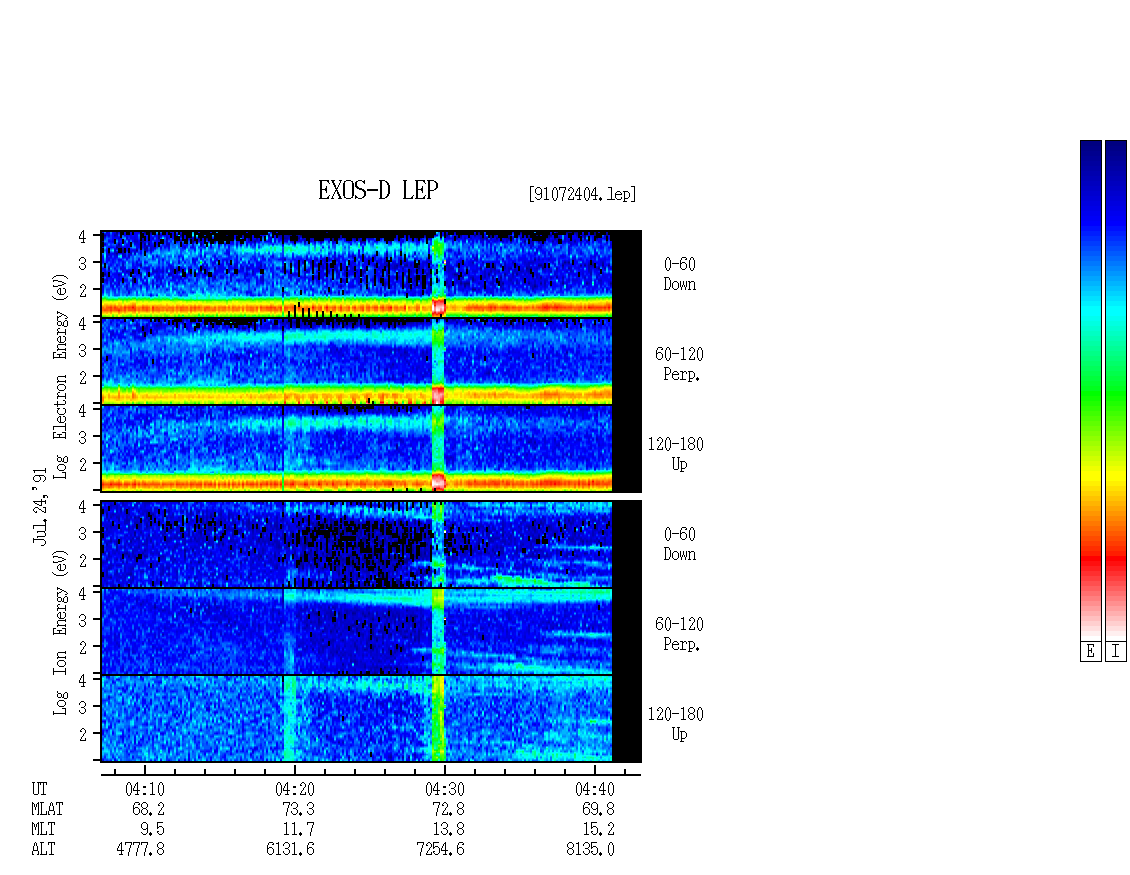Click the EXOS-D LEP plot title
This screenshot has width=1130, height=875.
point(378,190)
